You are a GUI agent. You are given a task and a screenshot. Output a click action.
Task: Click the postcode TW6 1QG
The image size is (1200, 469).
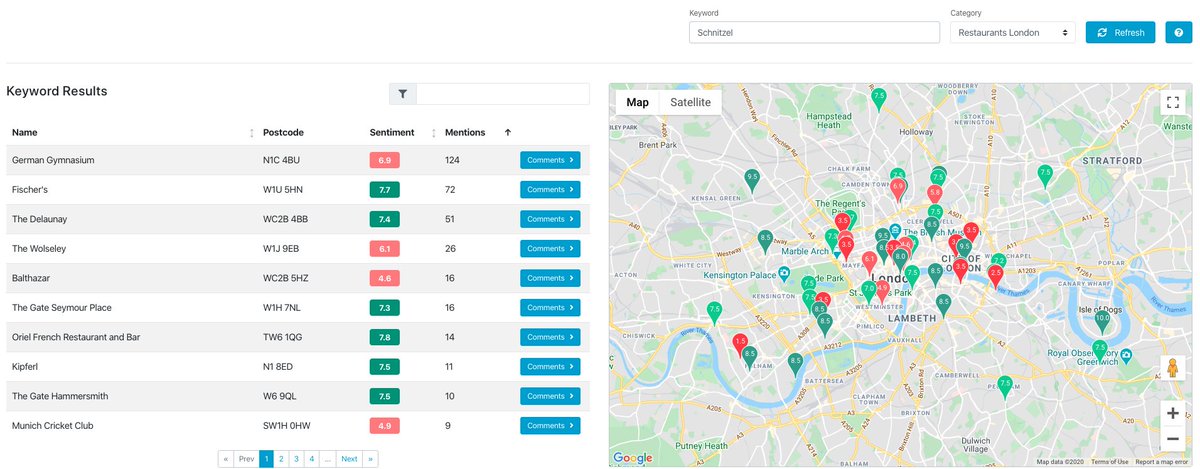pyautogui.click(x=285, y=337)
